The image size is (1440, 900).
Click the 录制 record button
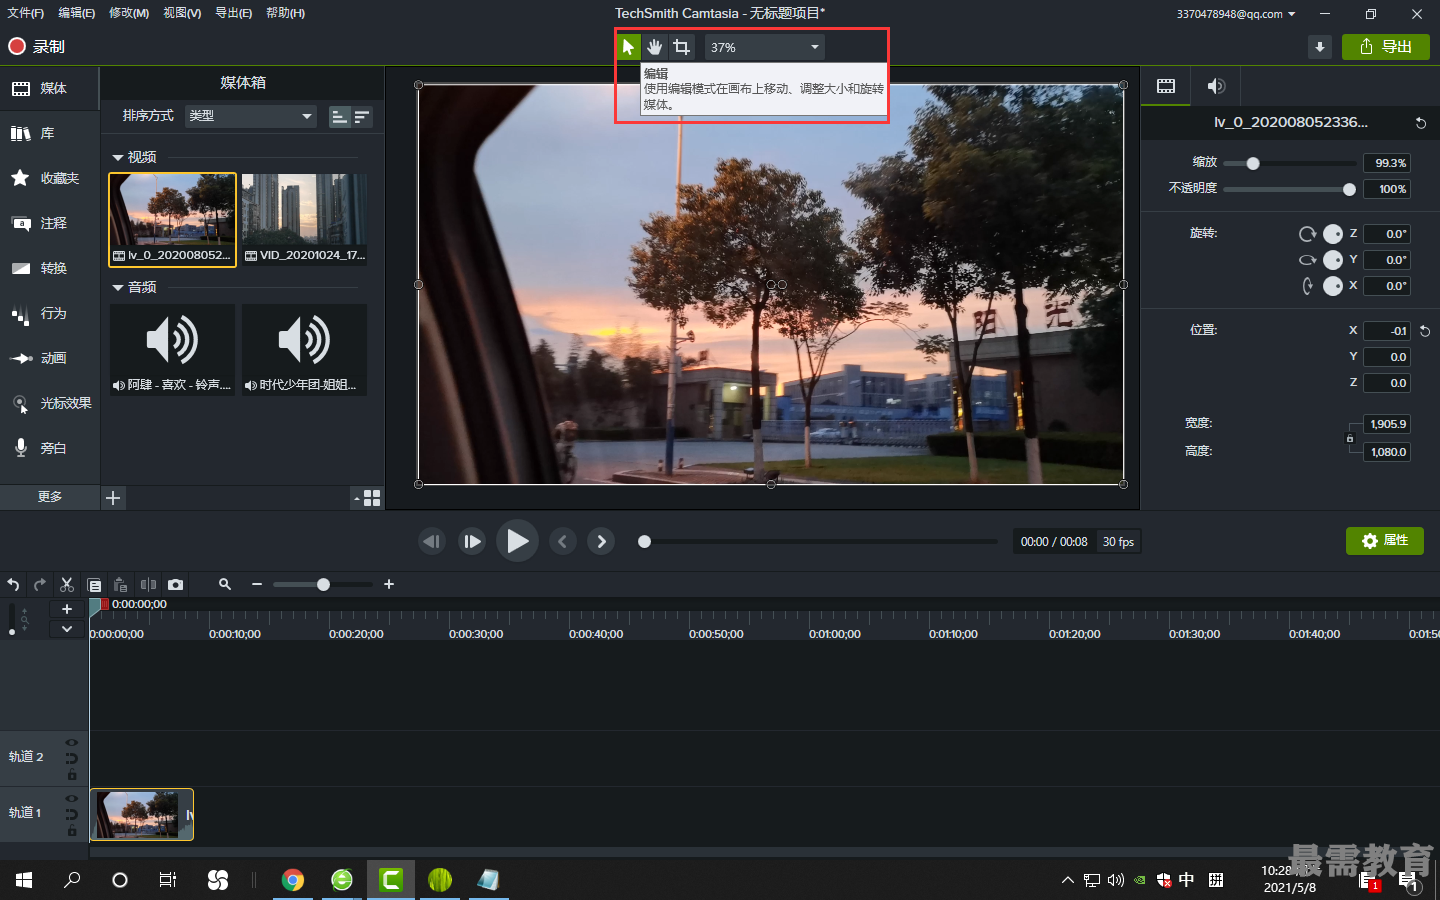point(36,46)
